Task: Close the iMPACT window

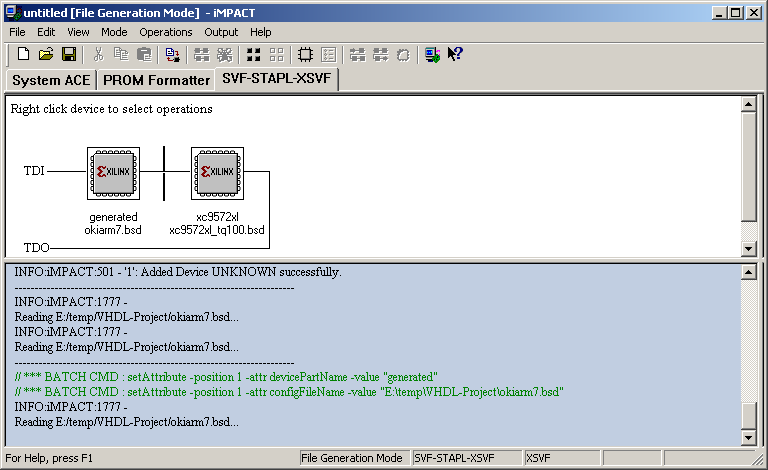Action: (754, 13)
